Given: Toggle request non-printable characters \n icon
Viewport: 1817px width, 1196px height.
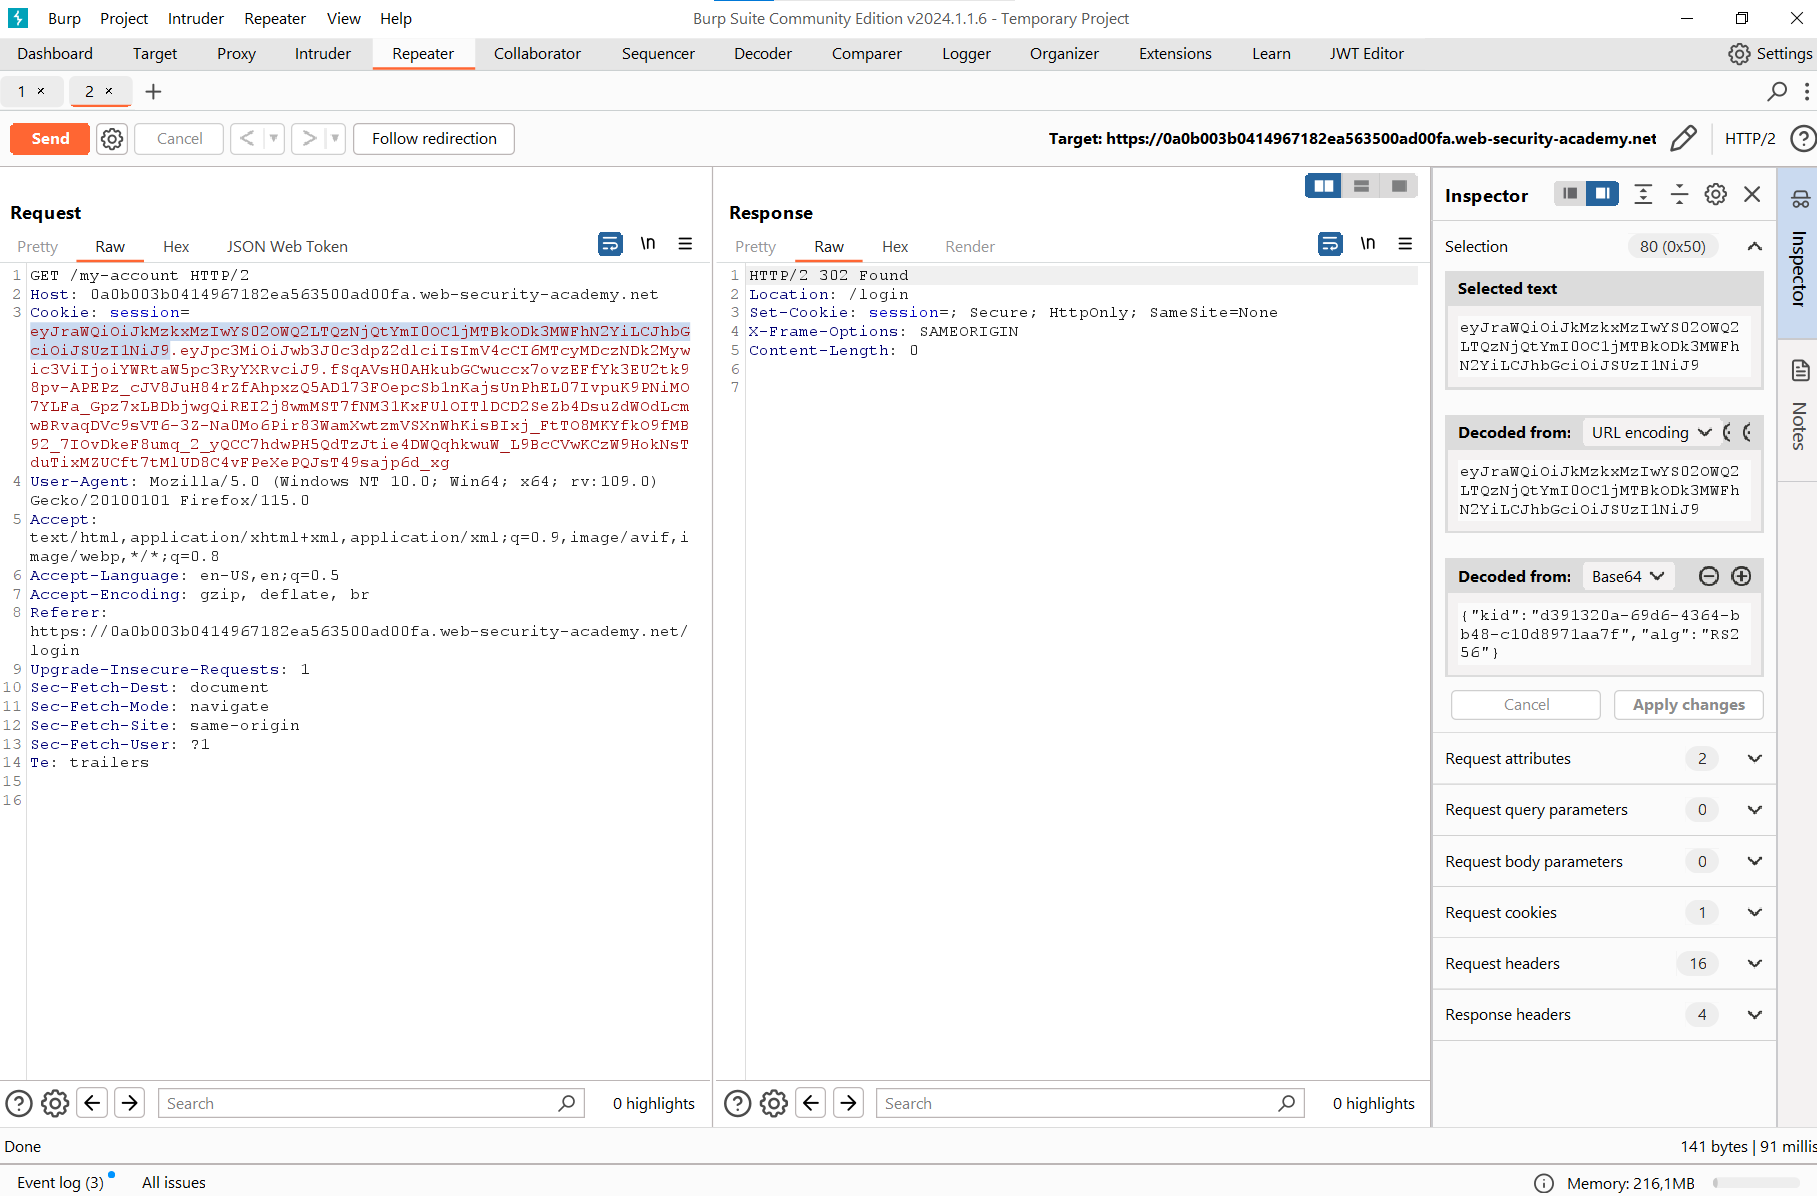Looking at the screenshot, I should [648, 244].
